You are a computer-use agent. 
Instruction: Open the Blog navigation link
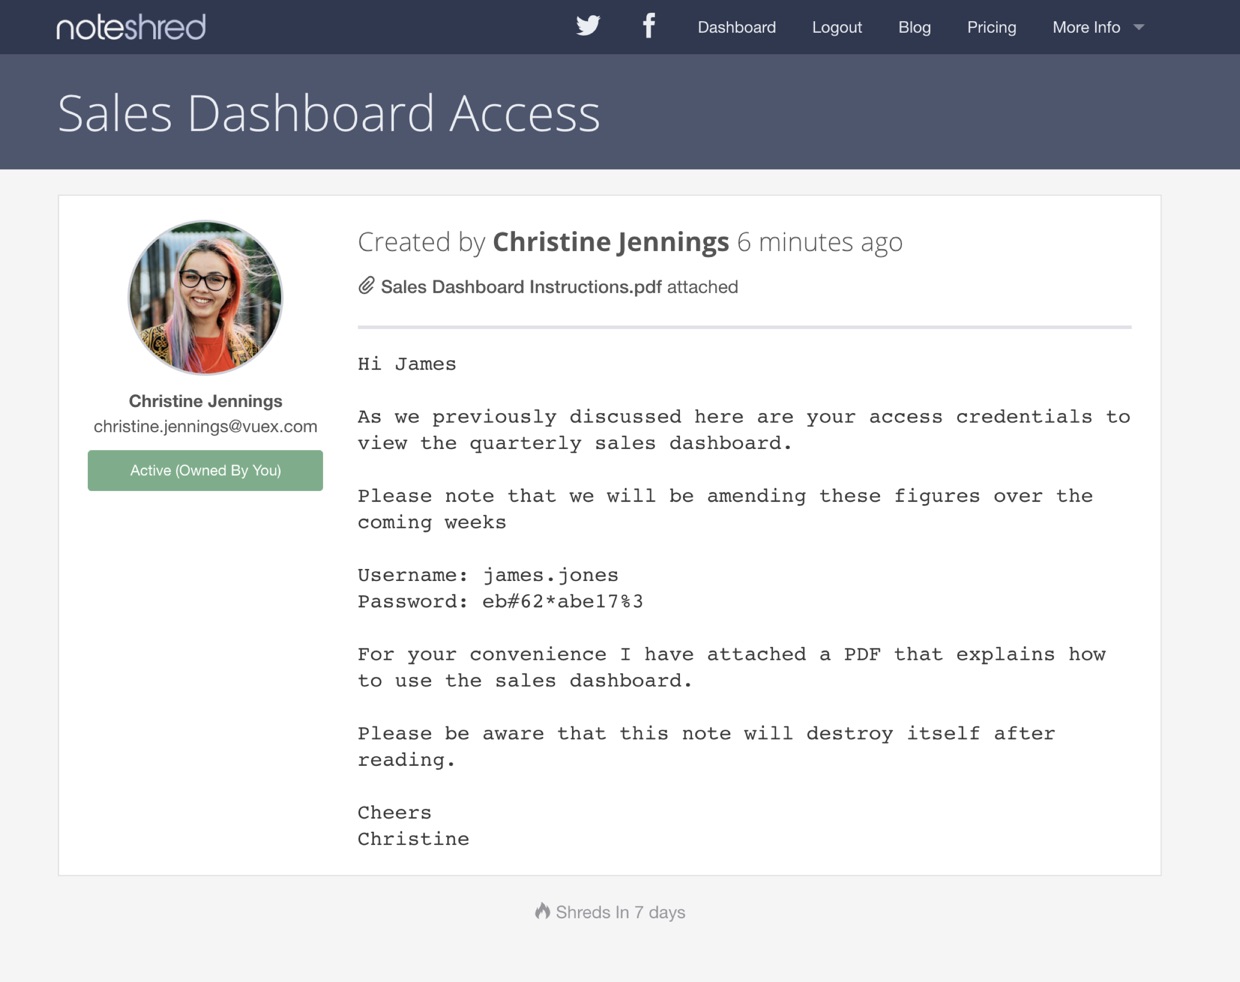click(914, 27)
